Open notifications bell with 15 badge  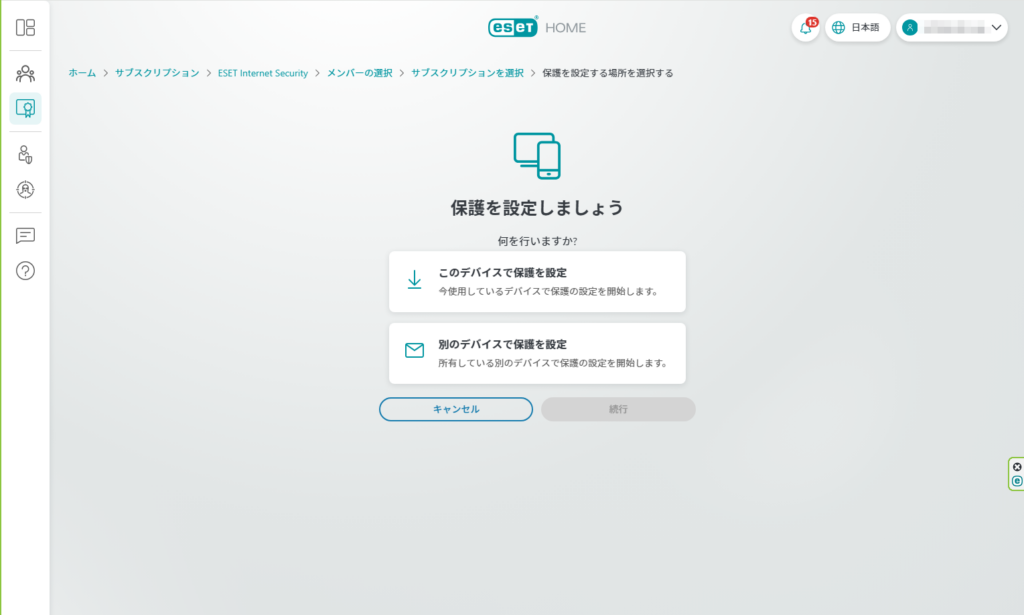click(x=806, y=27)
